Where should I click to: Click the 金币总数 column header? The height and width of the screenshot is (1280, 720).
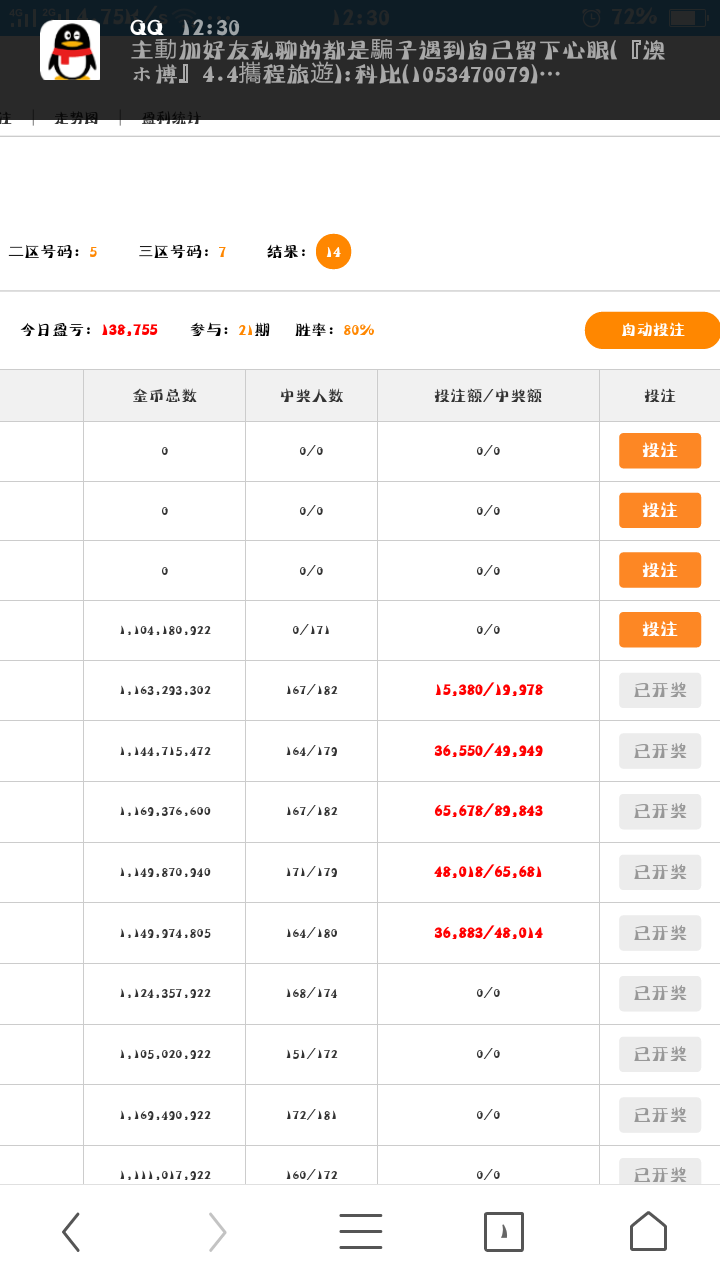click(x=165, y=396)
